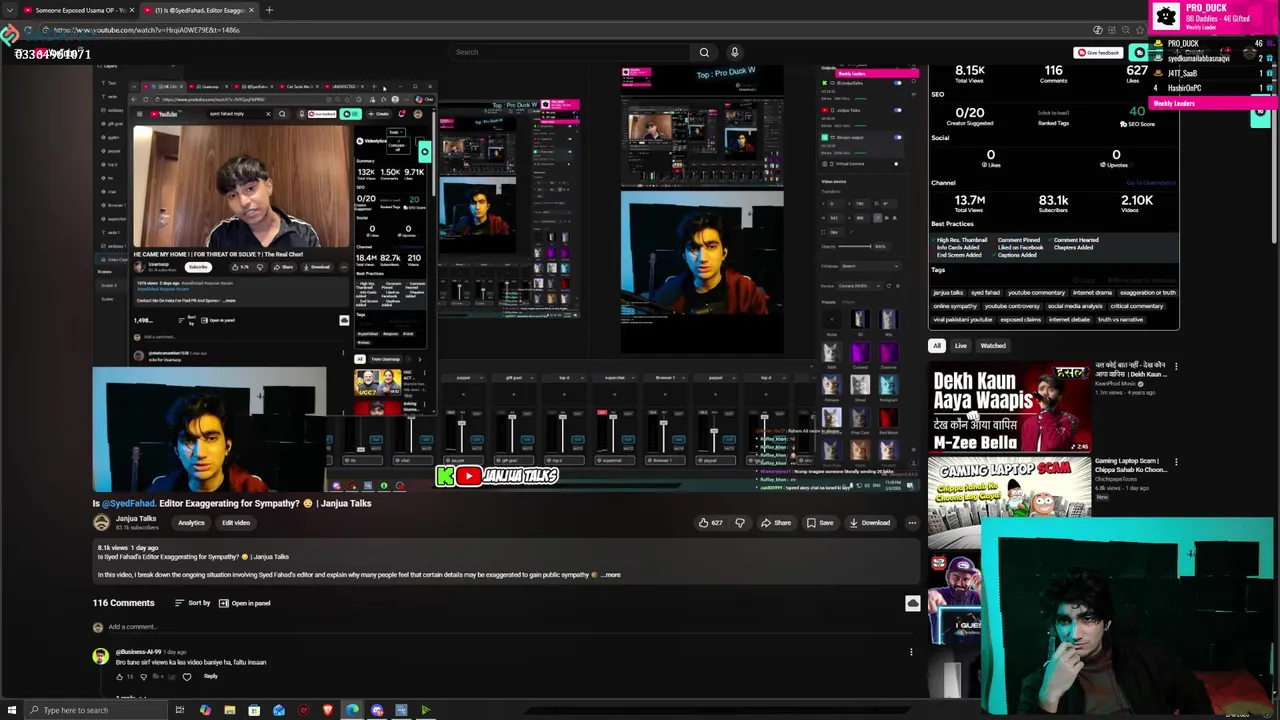
Task: Select the 'Watched' filter chip
Action: pyautogui.click(x=993, y=346)
